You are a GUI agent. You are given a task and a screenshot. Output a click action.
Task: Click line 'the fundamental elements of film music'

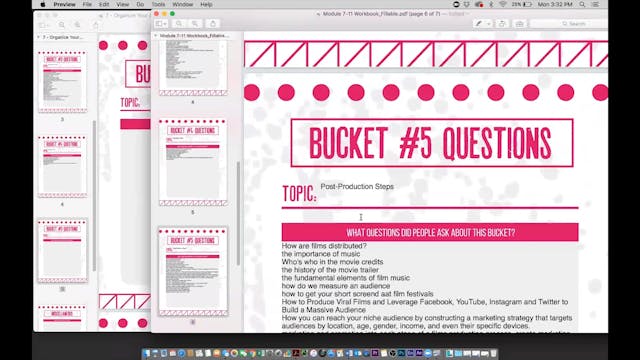(x=346, y=278)
